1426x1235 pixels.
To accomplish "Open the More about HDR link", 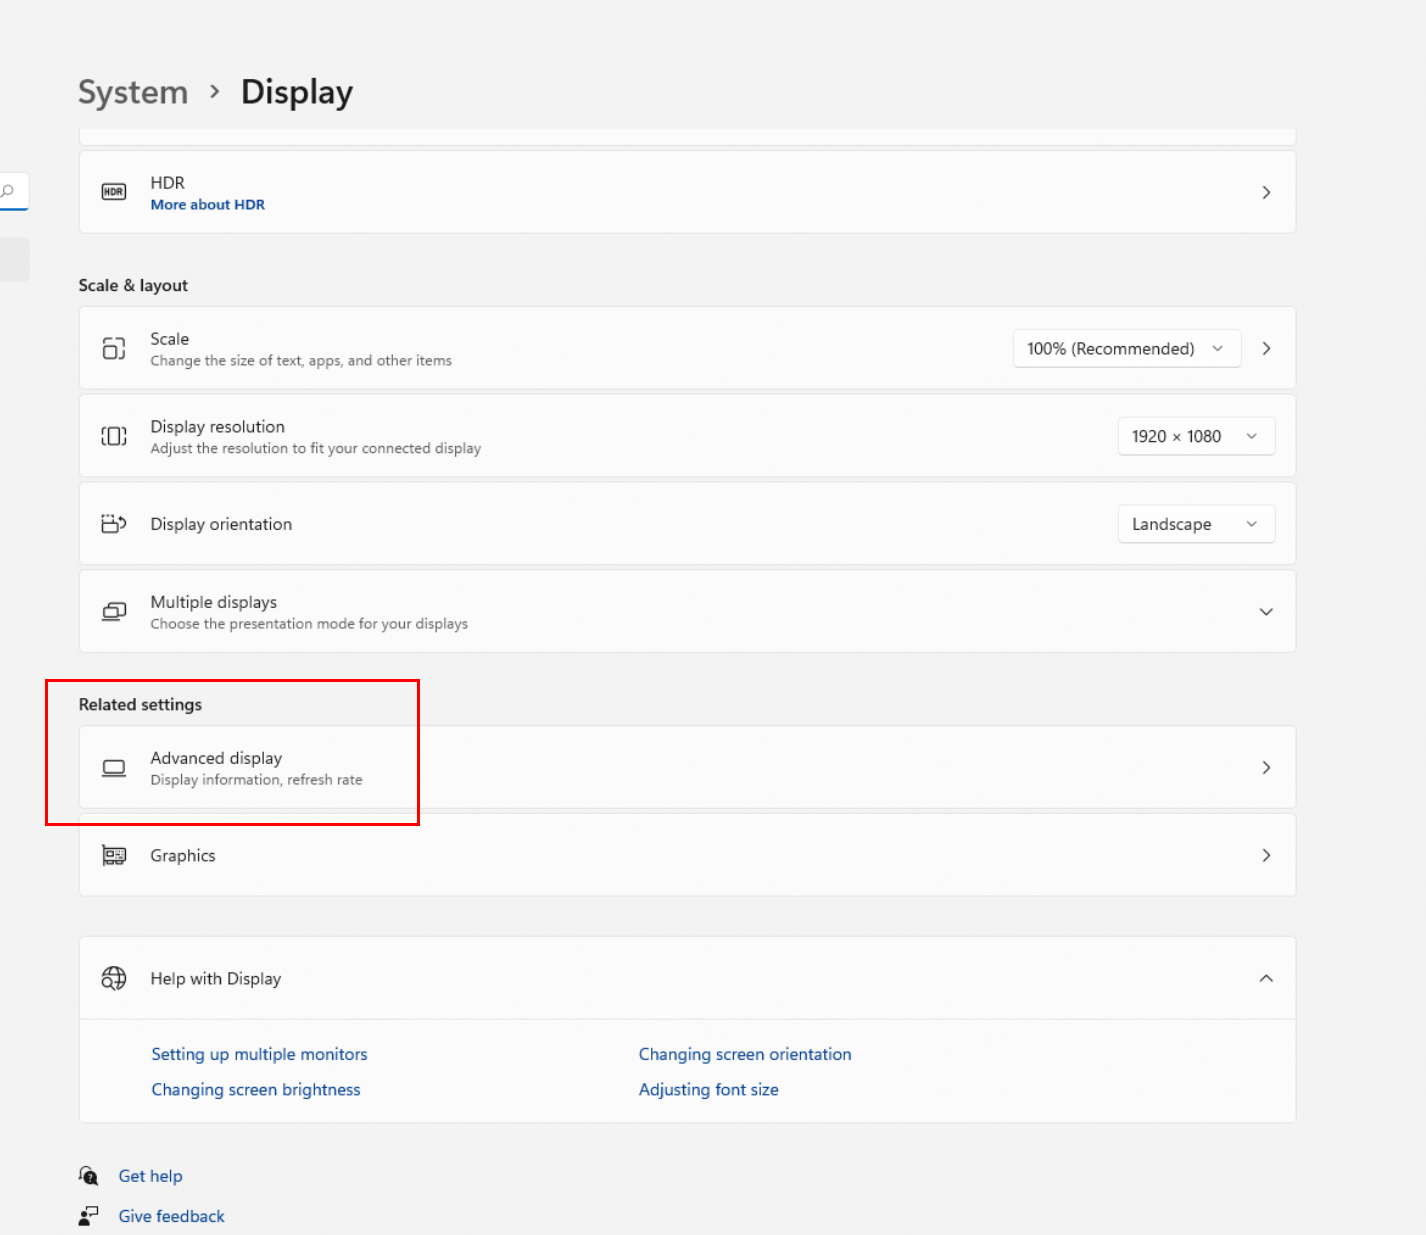I will point(208,205).
